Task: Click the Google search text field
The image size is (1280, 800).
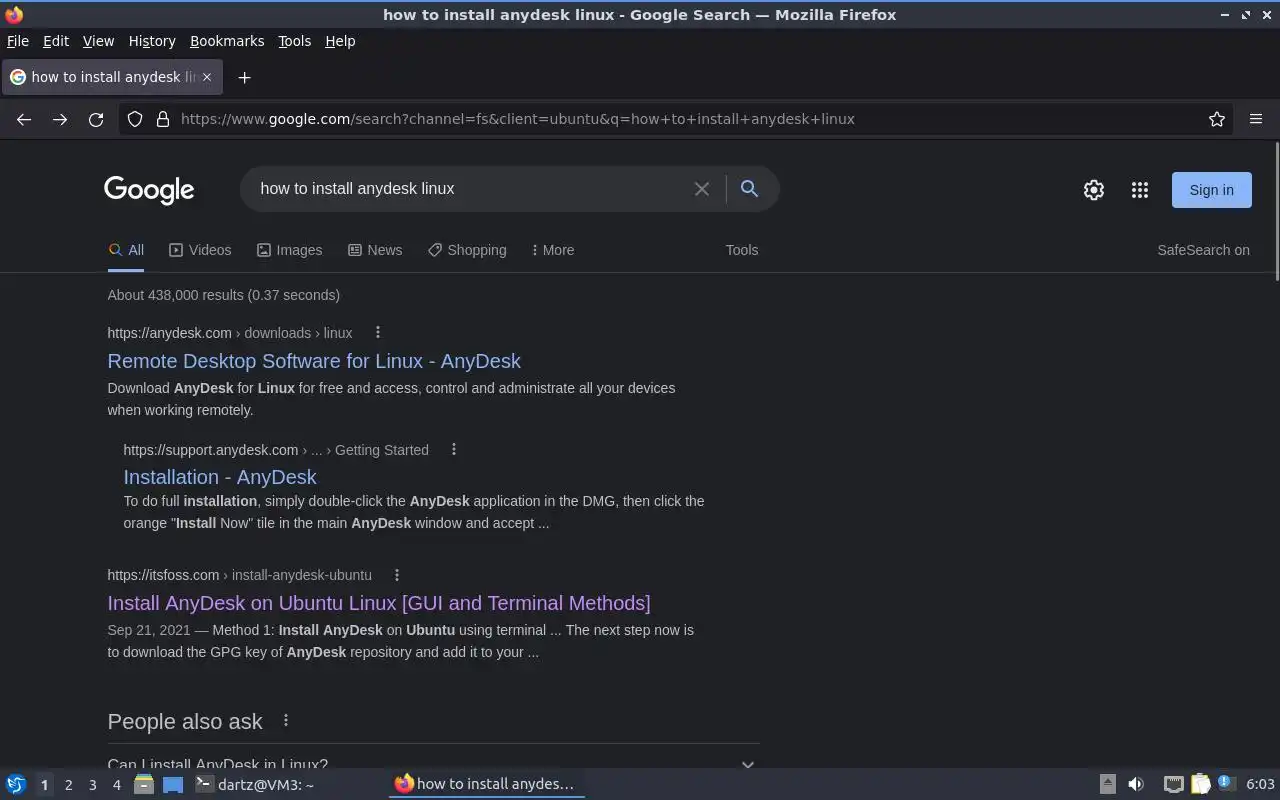Action: [470, 189]
